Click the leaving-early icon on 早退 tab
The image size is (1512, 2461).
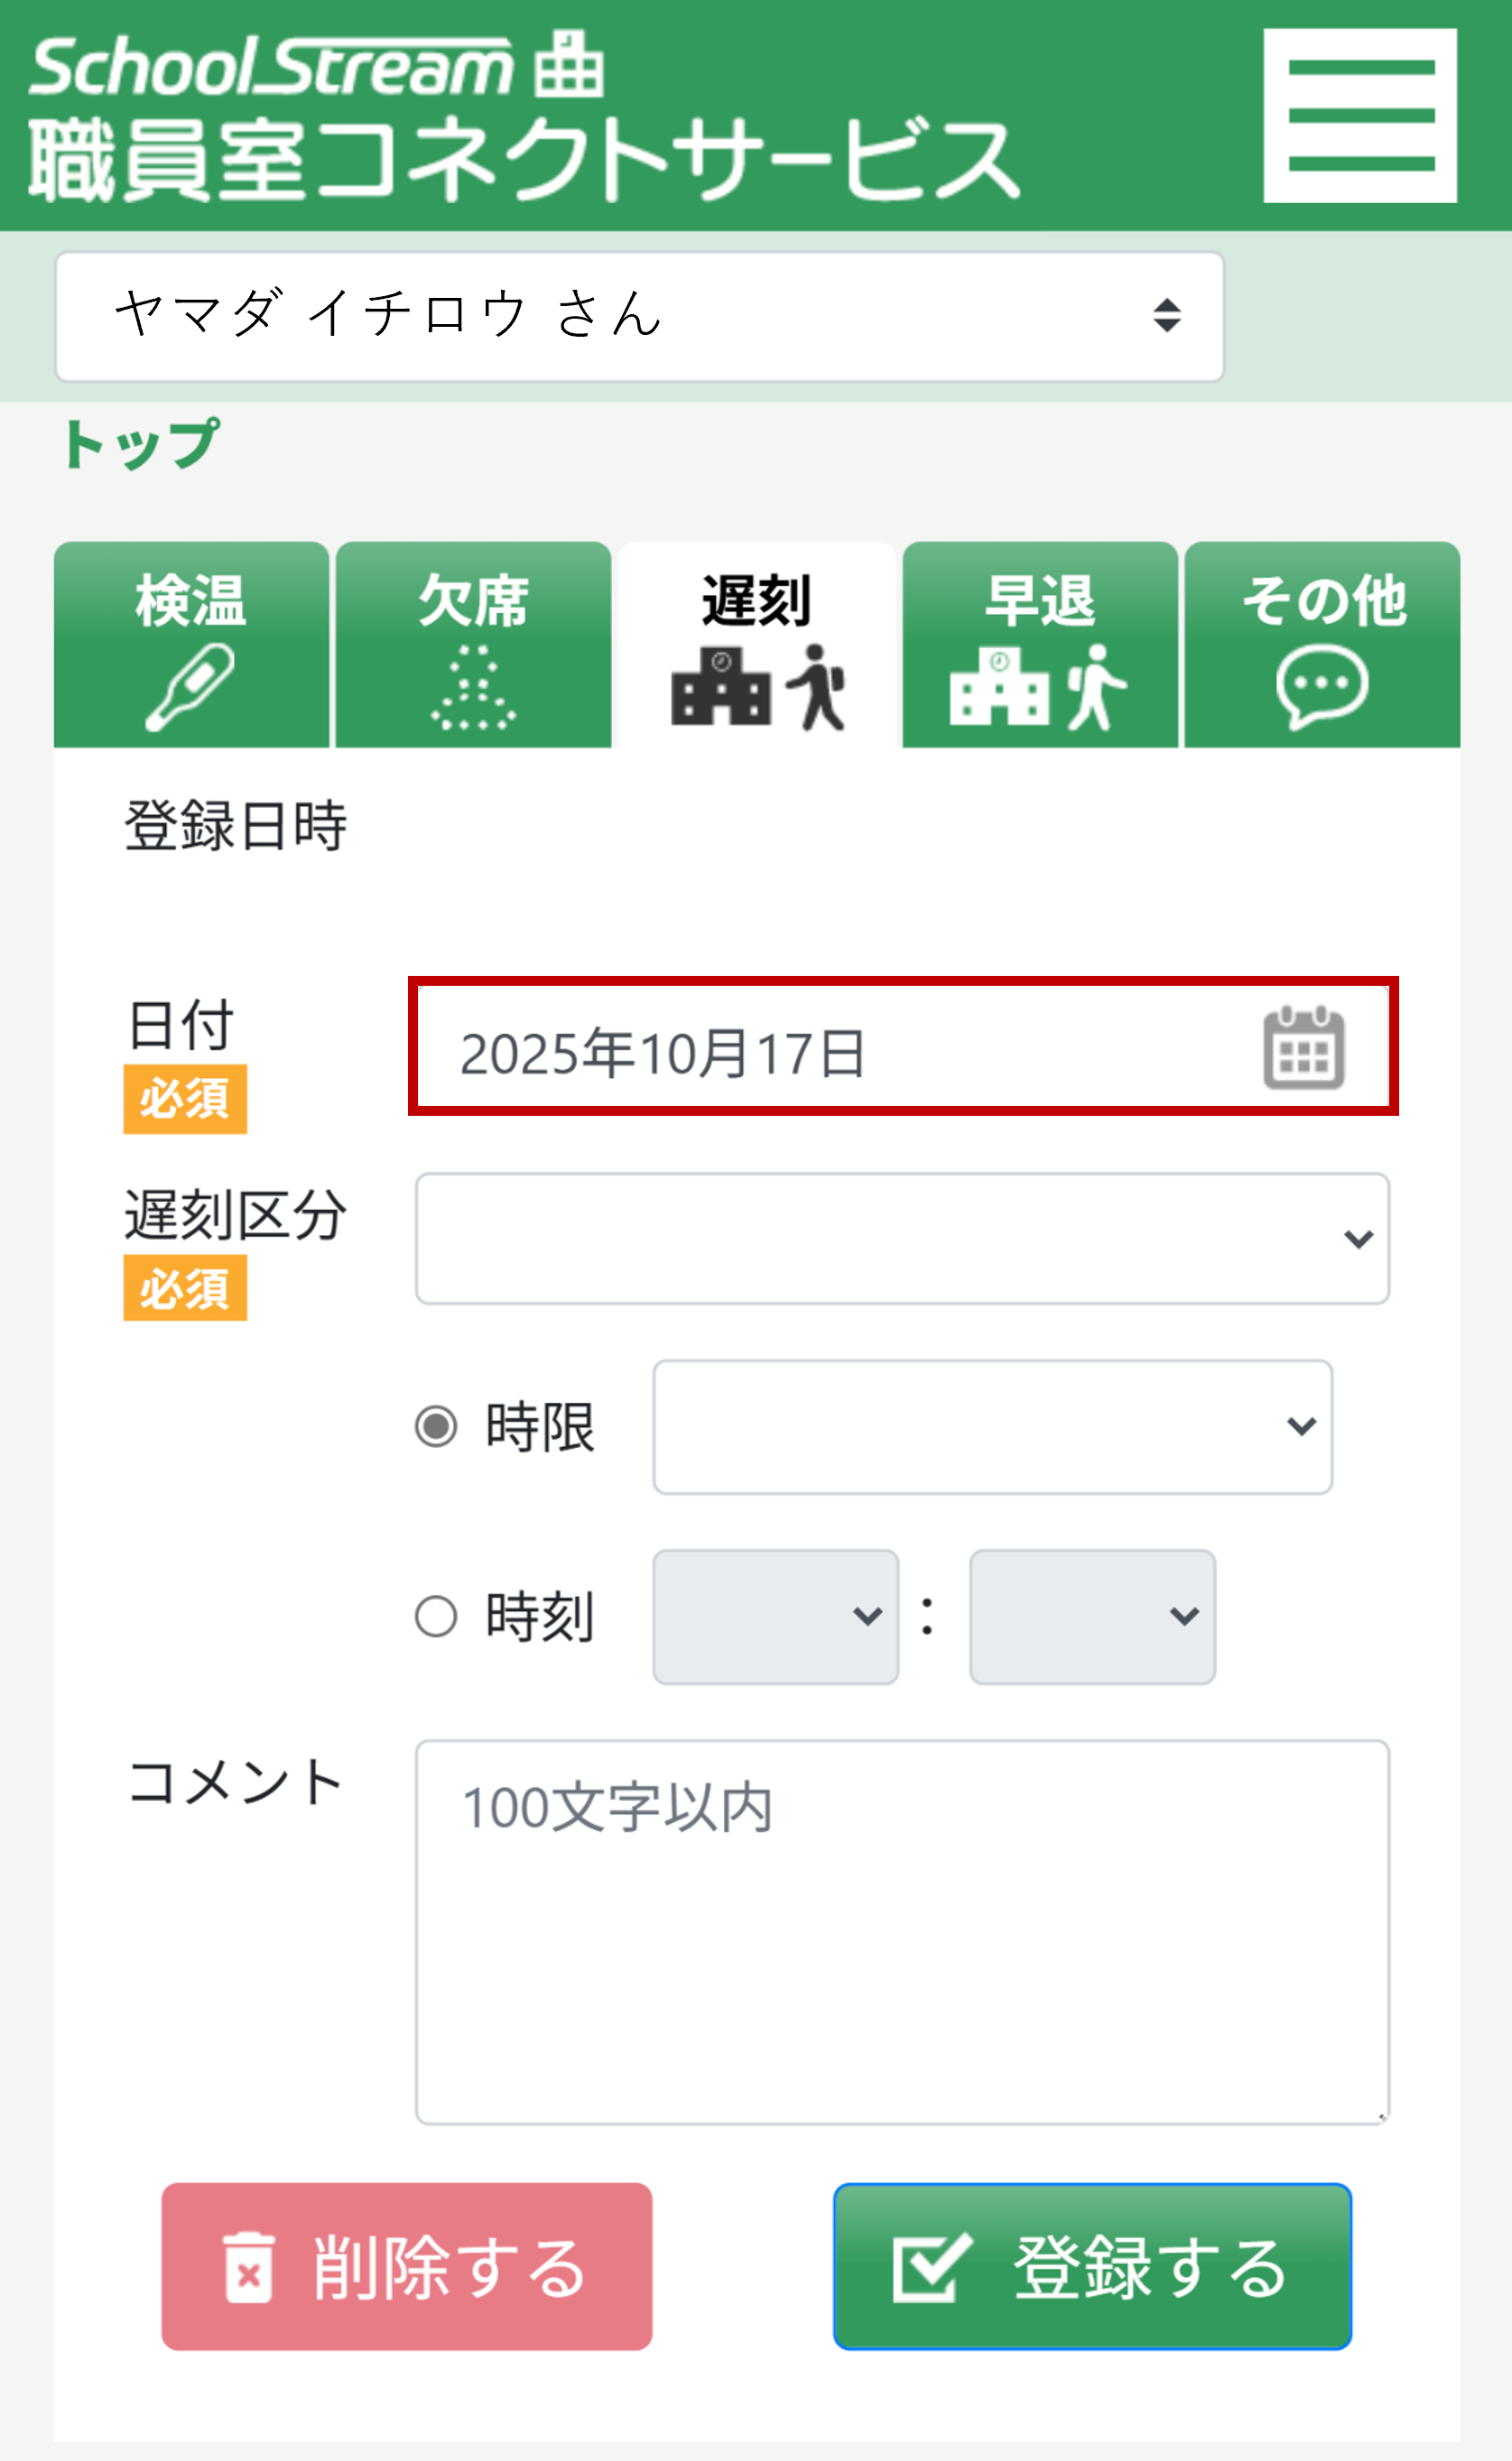click(x=1042, y=690)
